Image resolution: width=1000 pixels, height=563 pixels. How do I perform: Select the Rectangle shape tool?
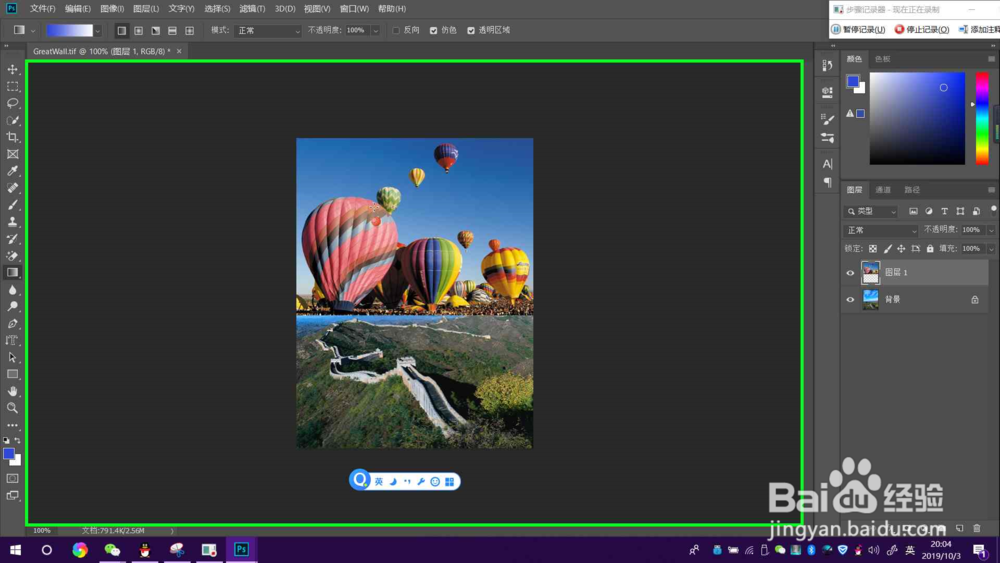(12, 374)
